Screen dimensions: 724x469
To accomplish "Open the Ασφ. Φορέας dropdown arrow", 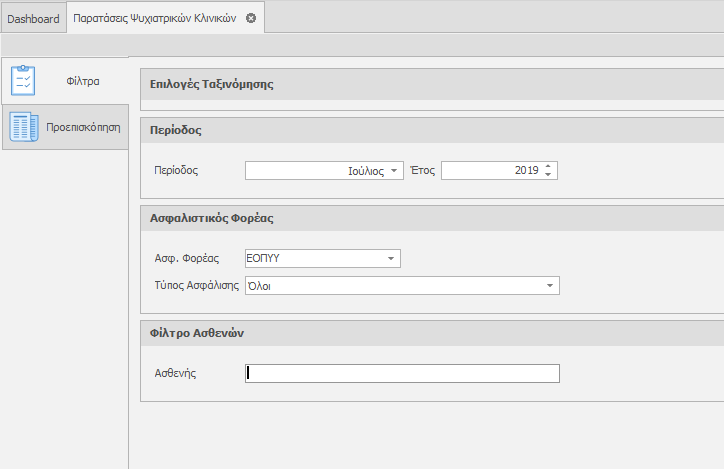I will (x=391, y=259).
